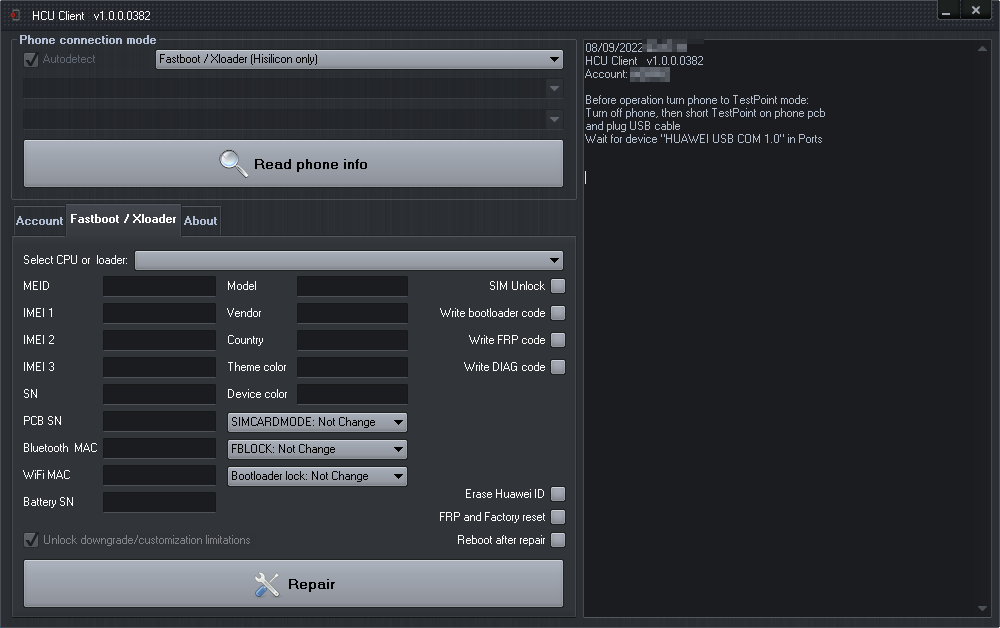Click the log date '08/09/2022'
The height and width of the screenshot is (628, 1000).
point(614,48)
